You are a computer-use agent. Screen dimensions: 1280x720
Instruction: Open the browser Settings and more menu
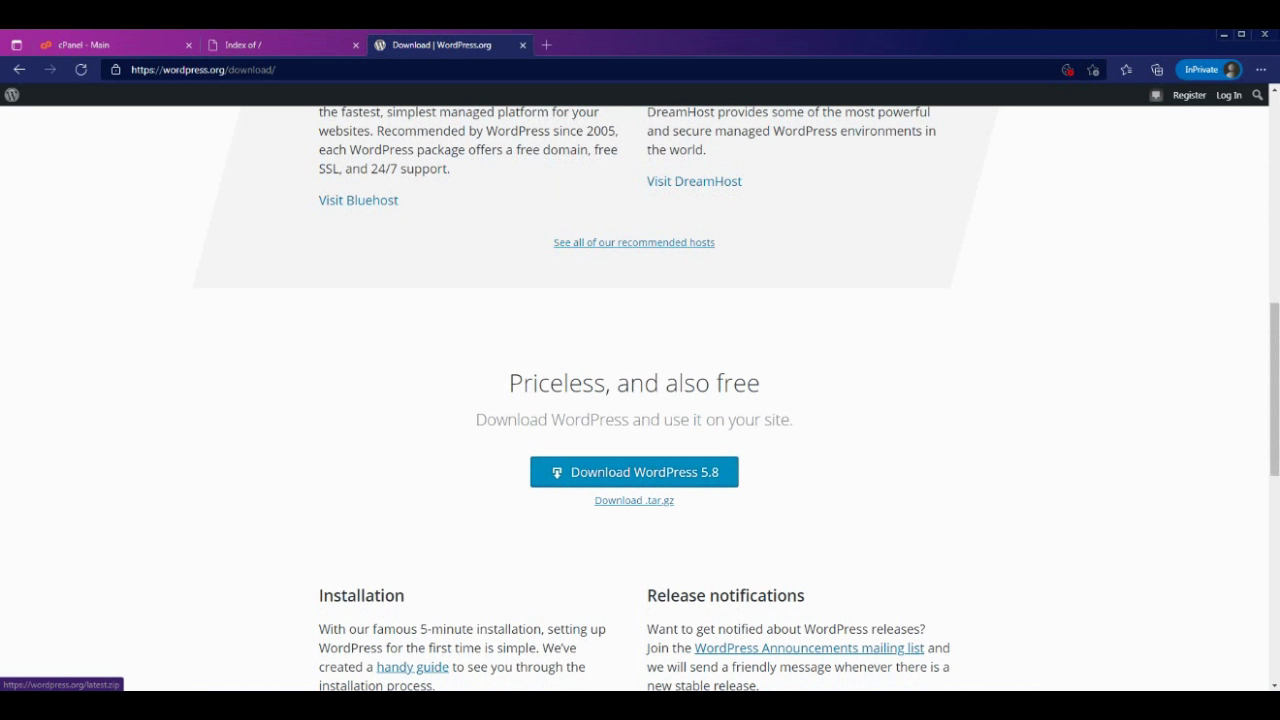1261,70
